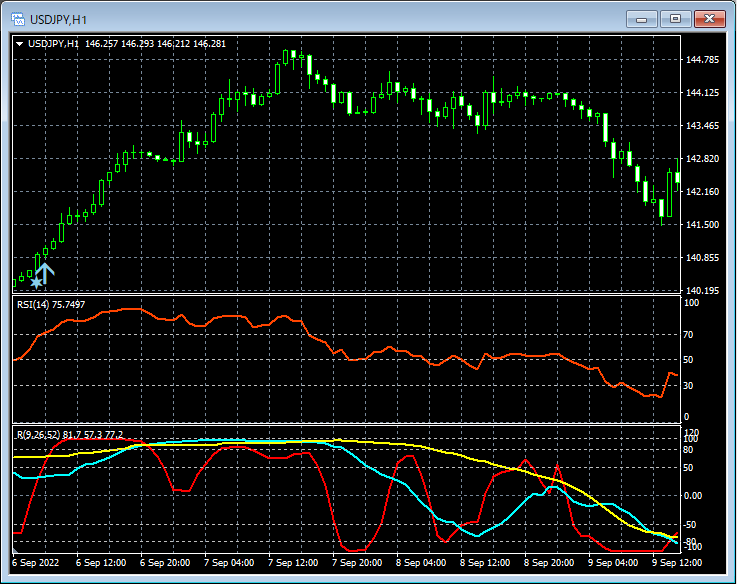Click the -100 level on bottom indicator scale
The width and height of the screenshot is (738, 584).
(x=692, y=547)
